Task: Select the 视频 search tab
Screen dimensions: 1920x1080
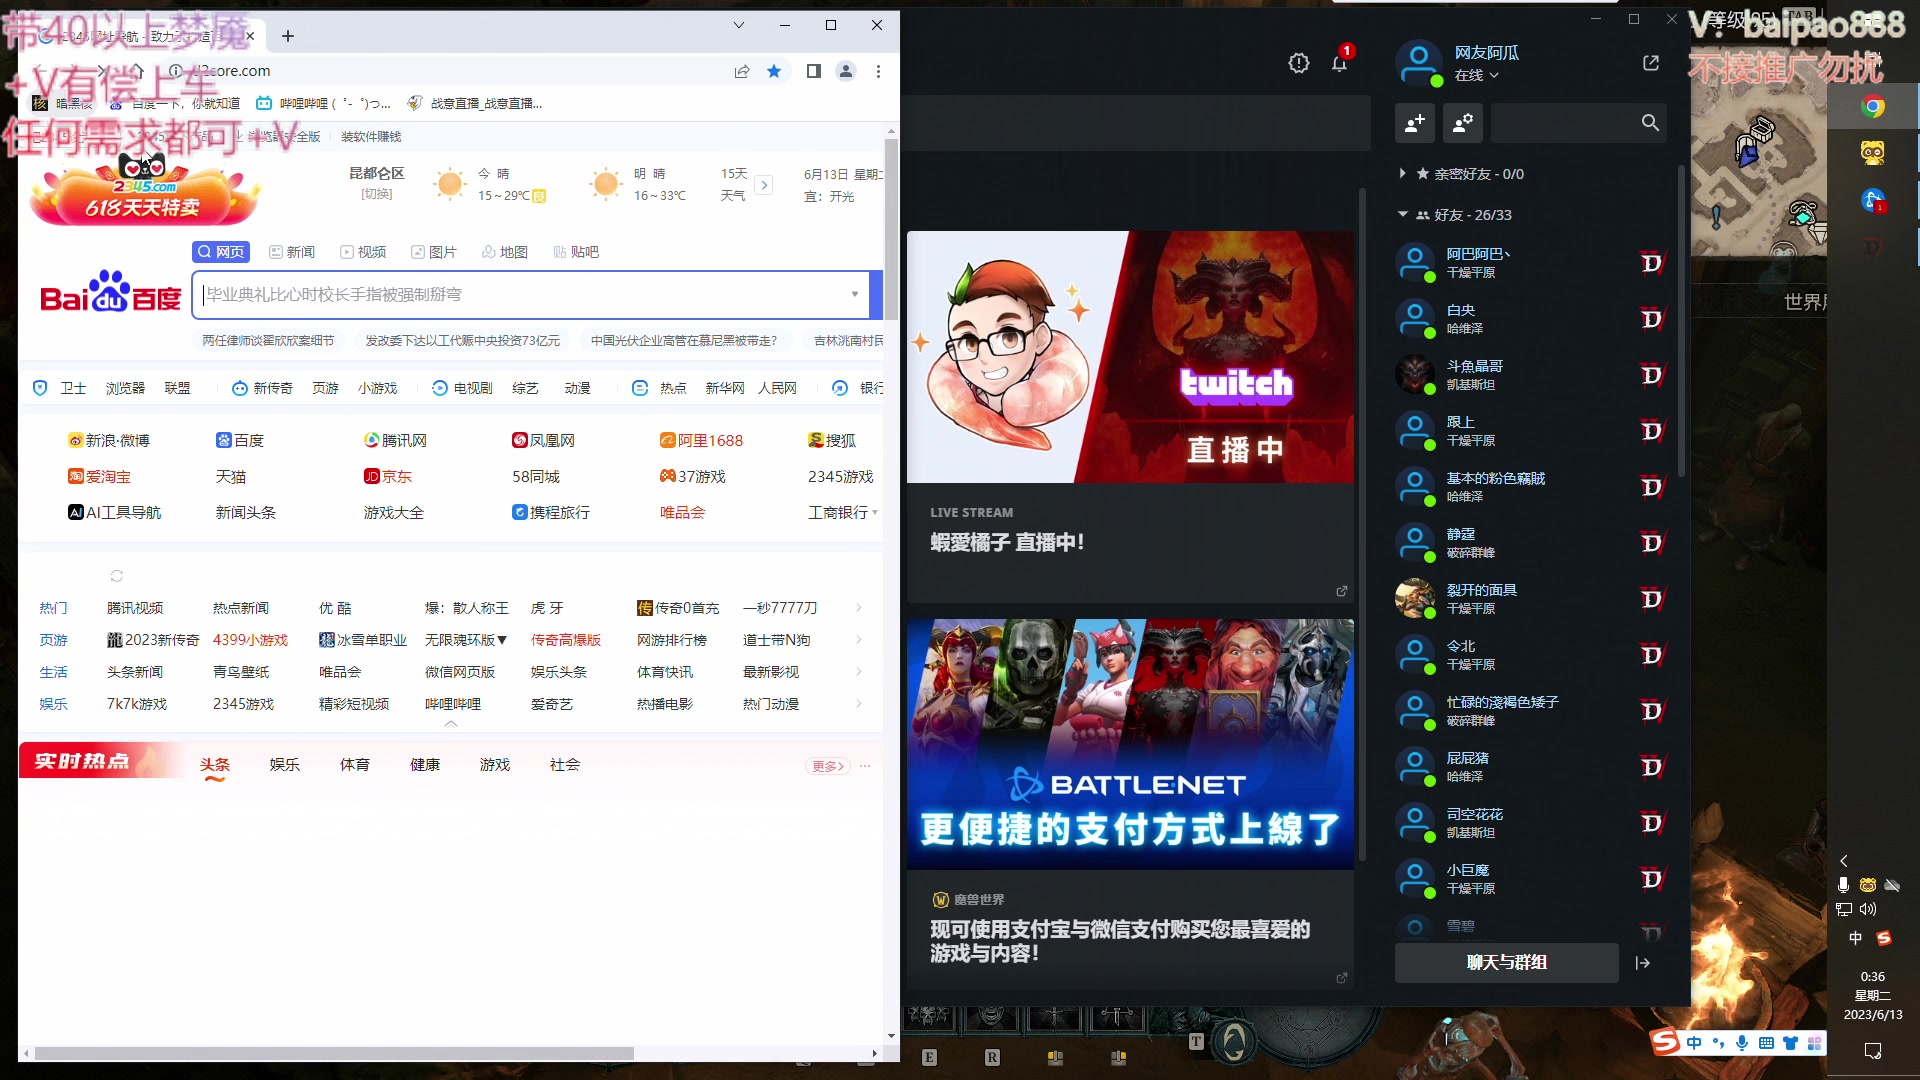Action: click(363, 252)
